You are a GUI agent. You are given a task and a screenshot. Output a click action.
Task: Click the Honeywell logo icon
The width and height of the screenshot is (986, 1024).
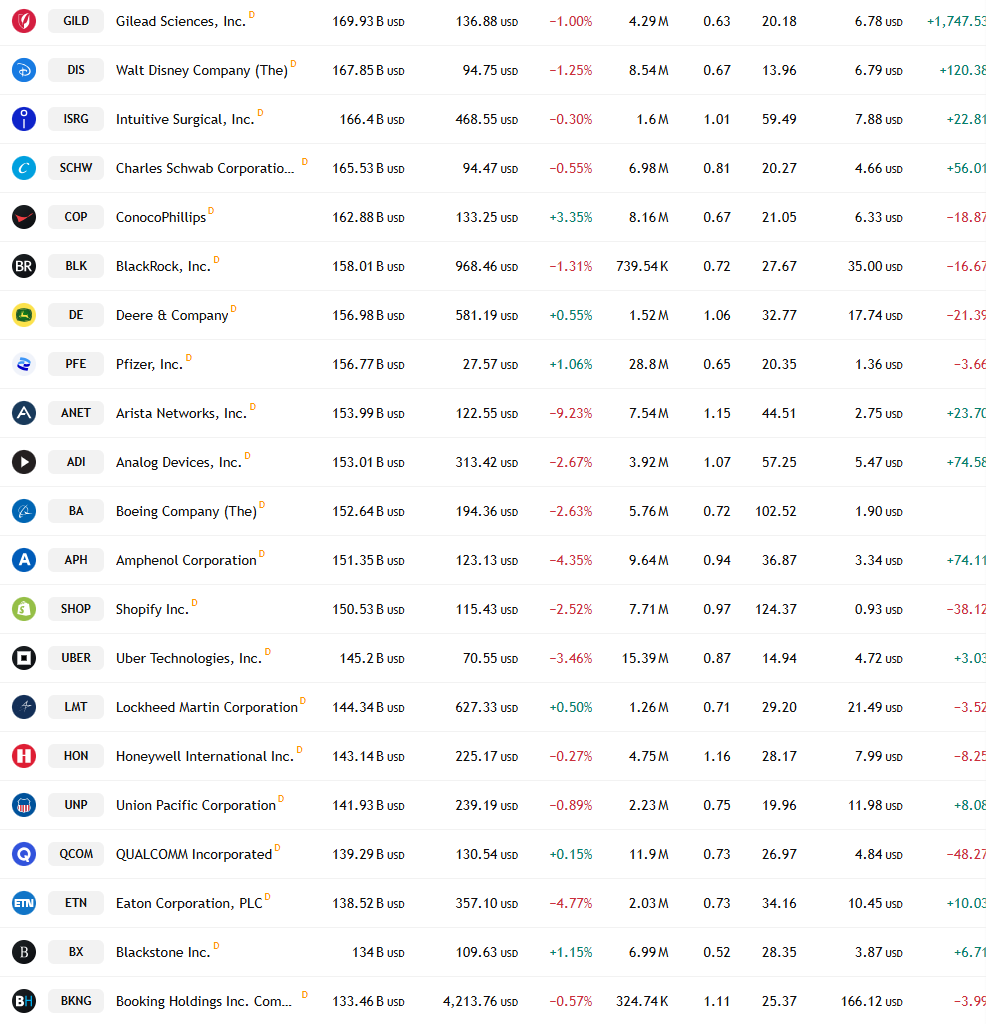pos(24,756)
